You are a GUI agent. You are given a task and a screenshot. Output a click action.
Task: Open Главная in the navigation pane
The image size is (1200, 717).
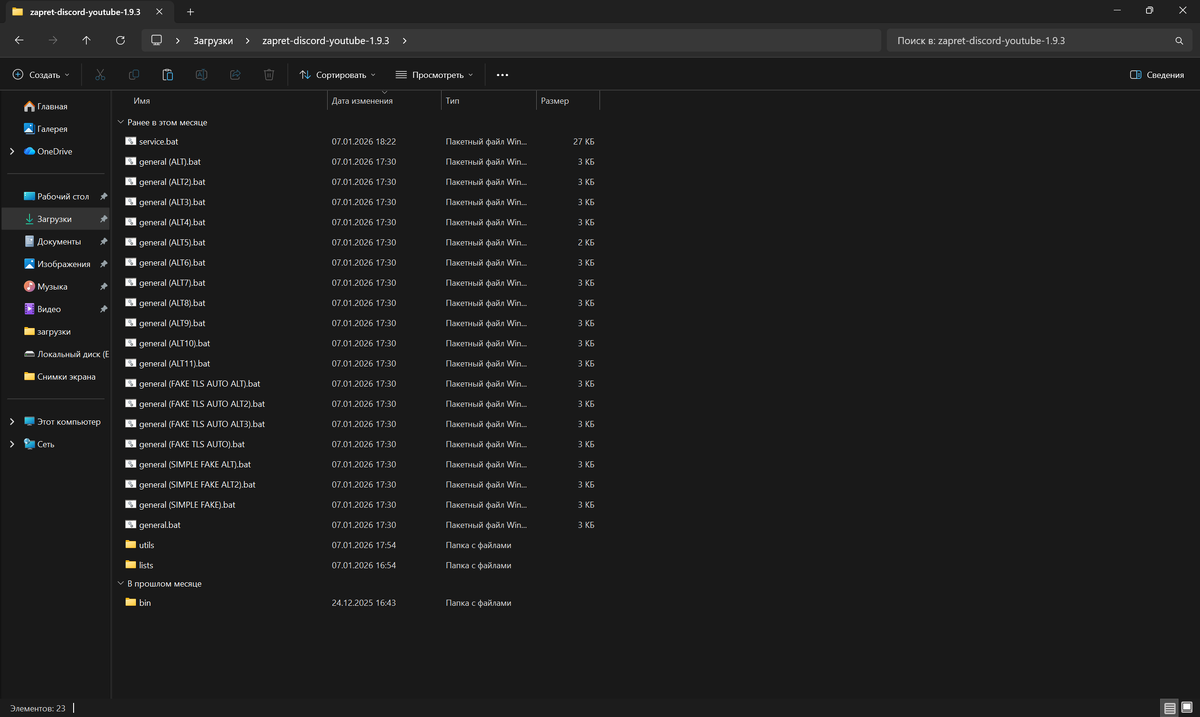pos(45,107)
